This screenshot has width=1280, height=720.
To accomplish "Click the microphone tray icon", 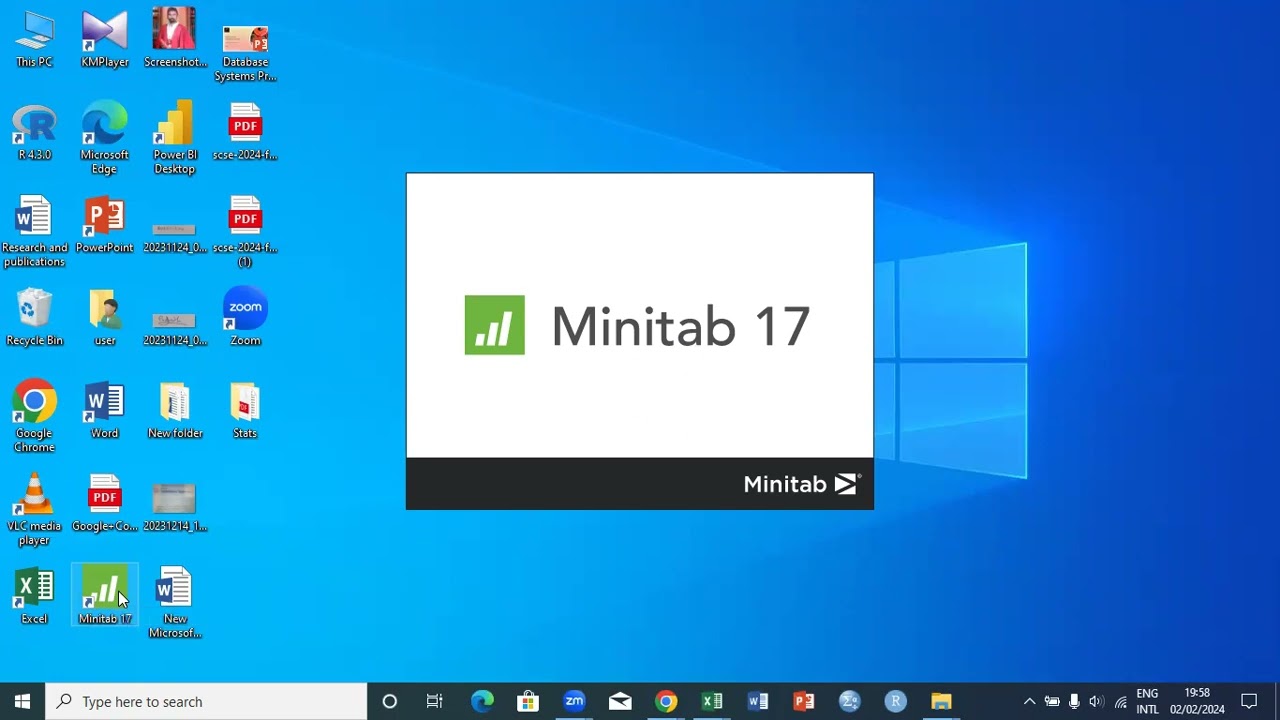I will [1074, 701].
